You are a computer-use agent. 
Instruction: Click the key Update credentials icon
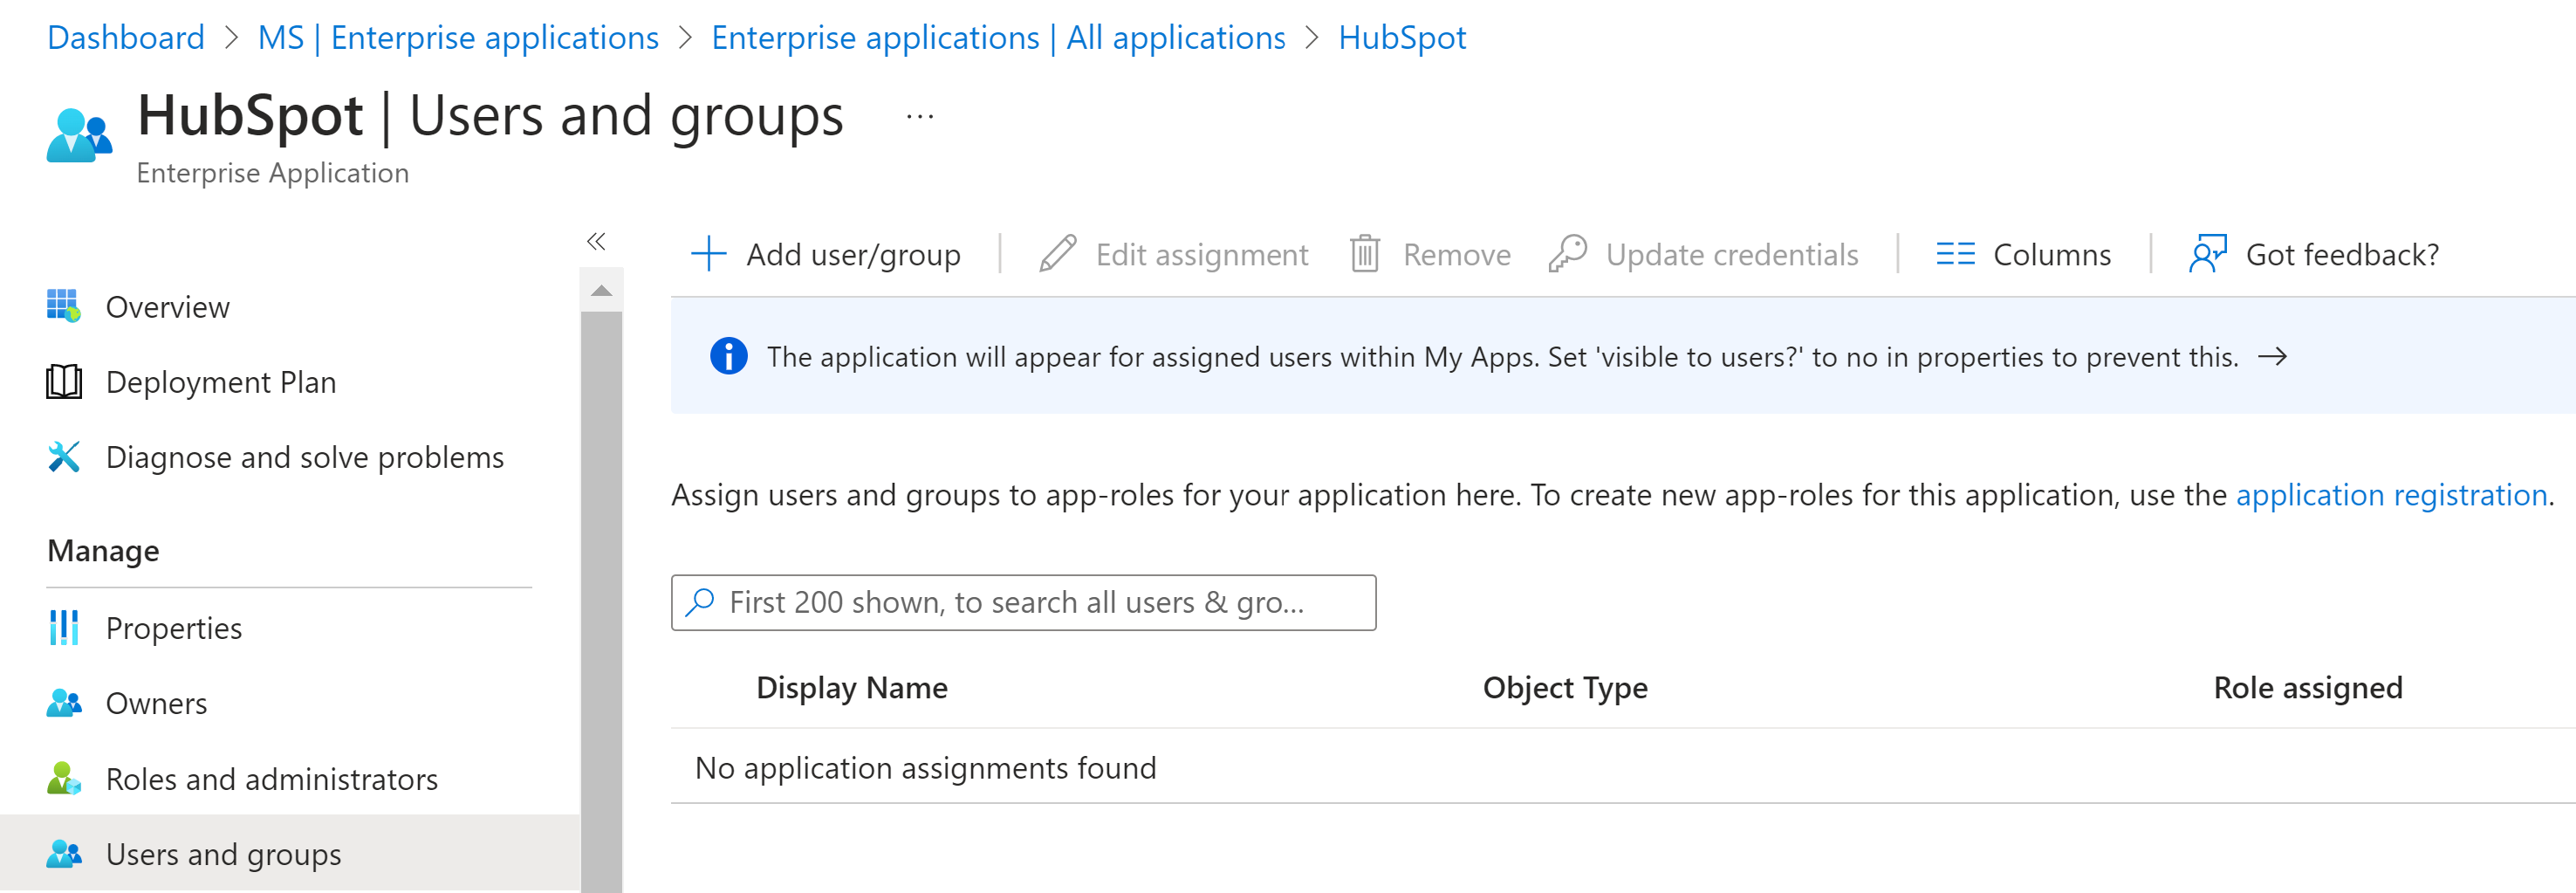[x=1567, y=254]
